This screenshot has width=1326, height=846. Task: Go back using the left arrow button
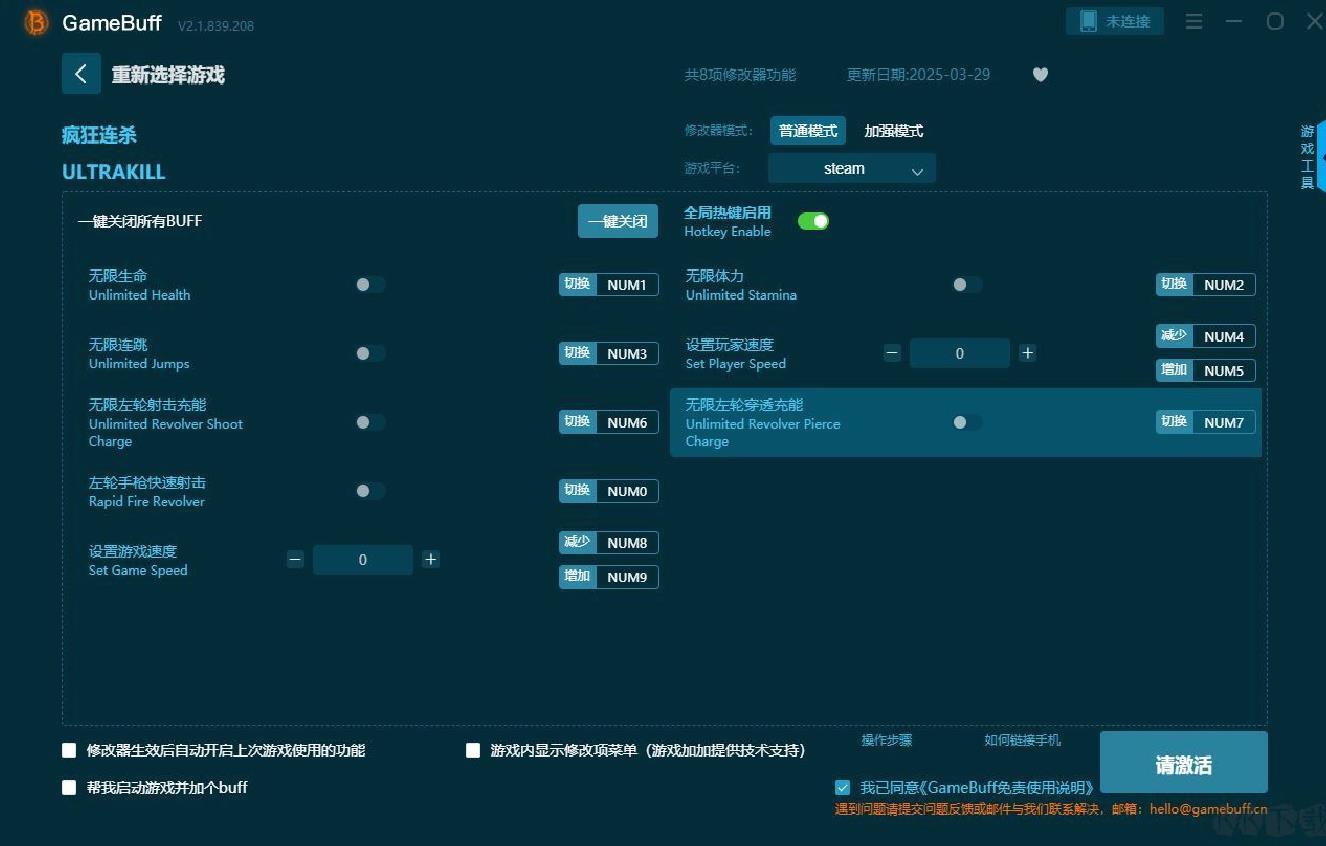(81, 74)
